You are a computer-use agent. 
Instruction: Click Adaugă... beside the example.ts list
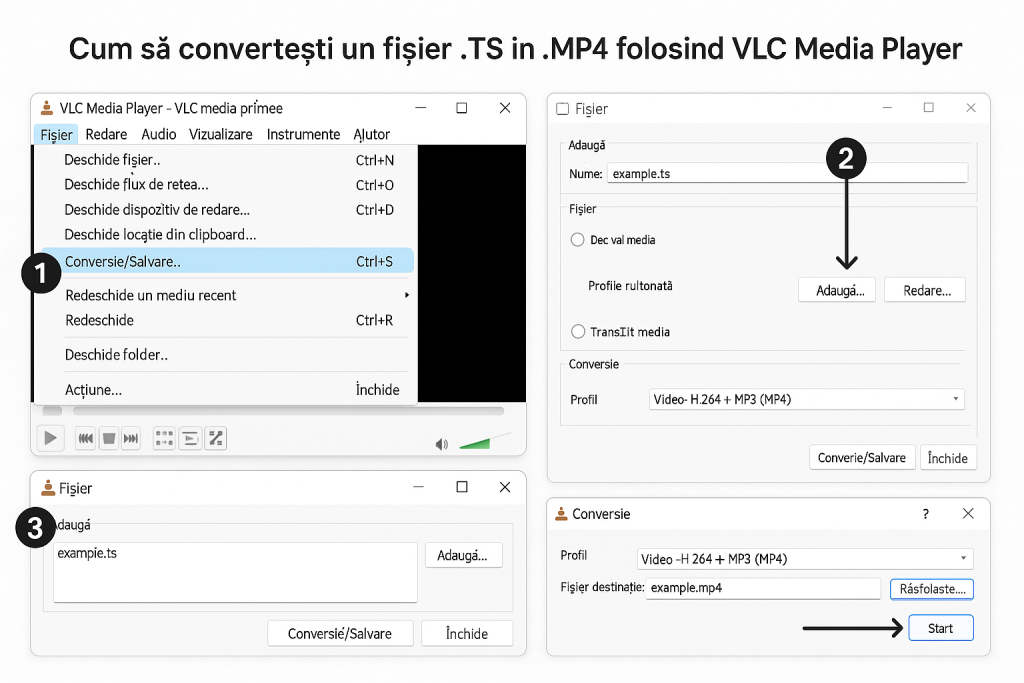pos(463,555)
